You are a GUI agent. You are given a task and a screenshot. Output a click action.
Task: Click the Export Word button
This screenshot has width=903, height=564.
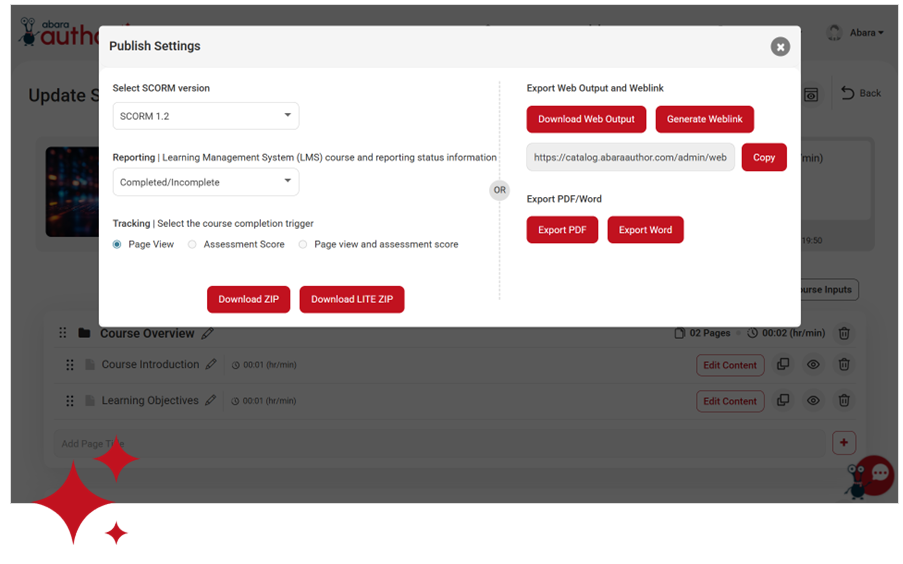645,230
